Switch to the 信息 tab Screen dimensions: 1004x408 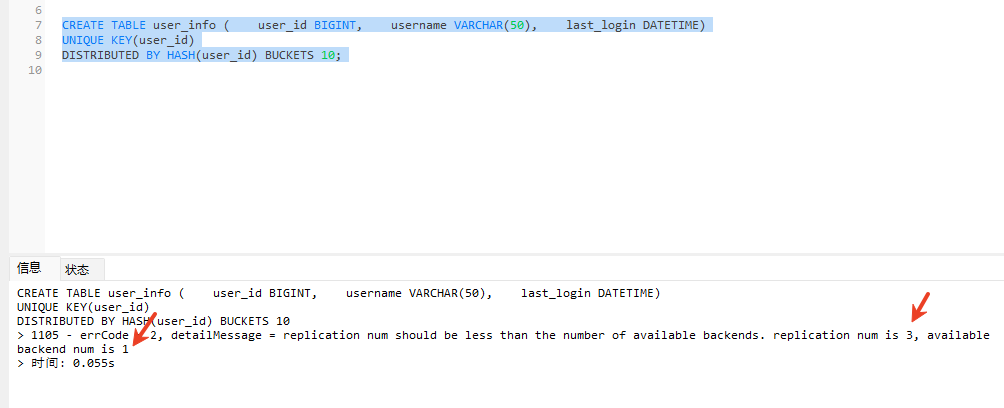29,268
